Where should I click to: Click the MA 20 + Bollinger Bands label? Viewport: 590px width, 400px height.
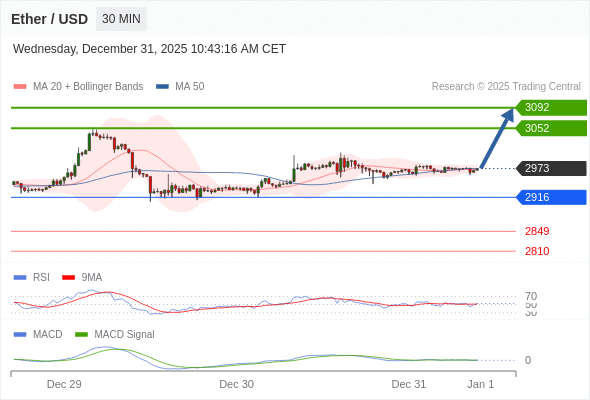click(x=88, y=87)
